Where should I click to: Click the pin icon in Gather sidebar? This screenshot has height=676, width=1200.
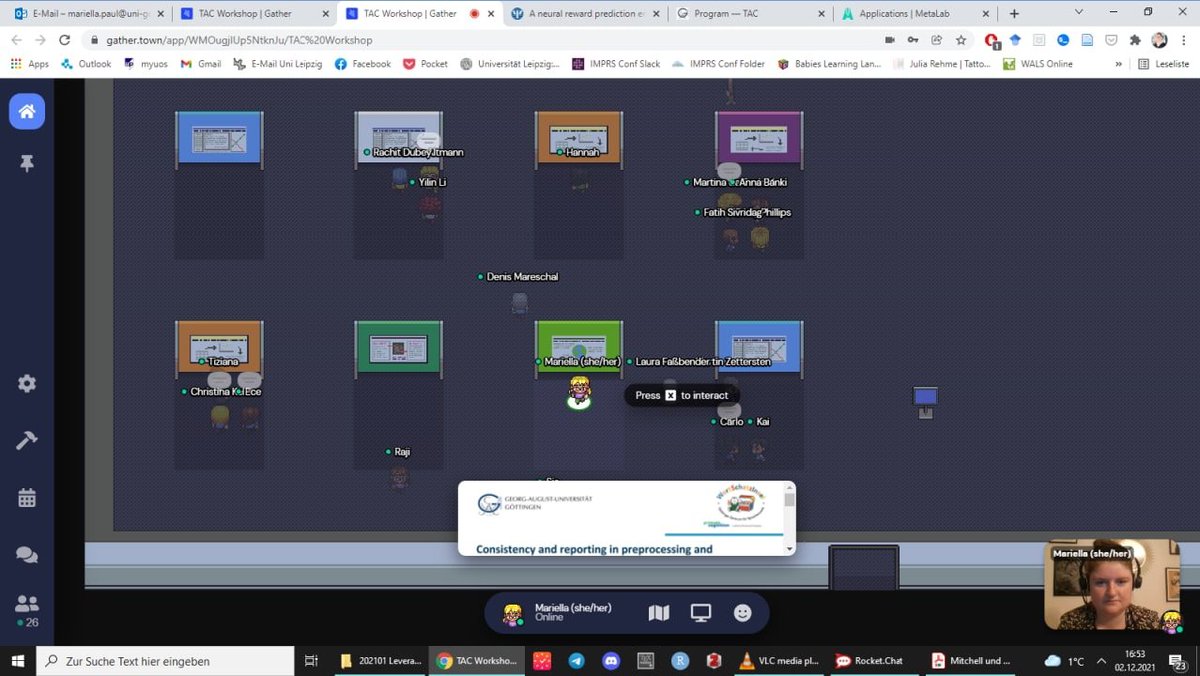(x=27, y=163)
